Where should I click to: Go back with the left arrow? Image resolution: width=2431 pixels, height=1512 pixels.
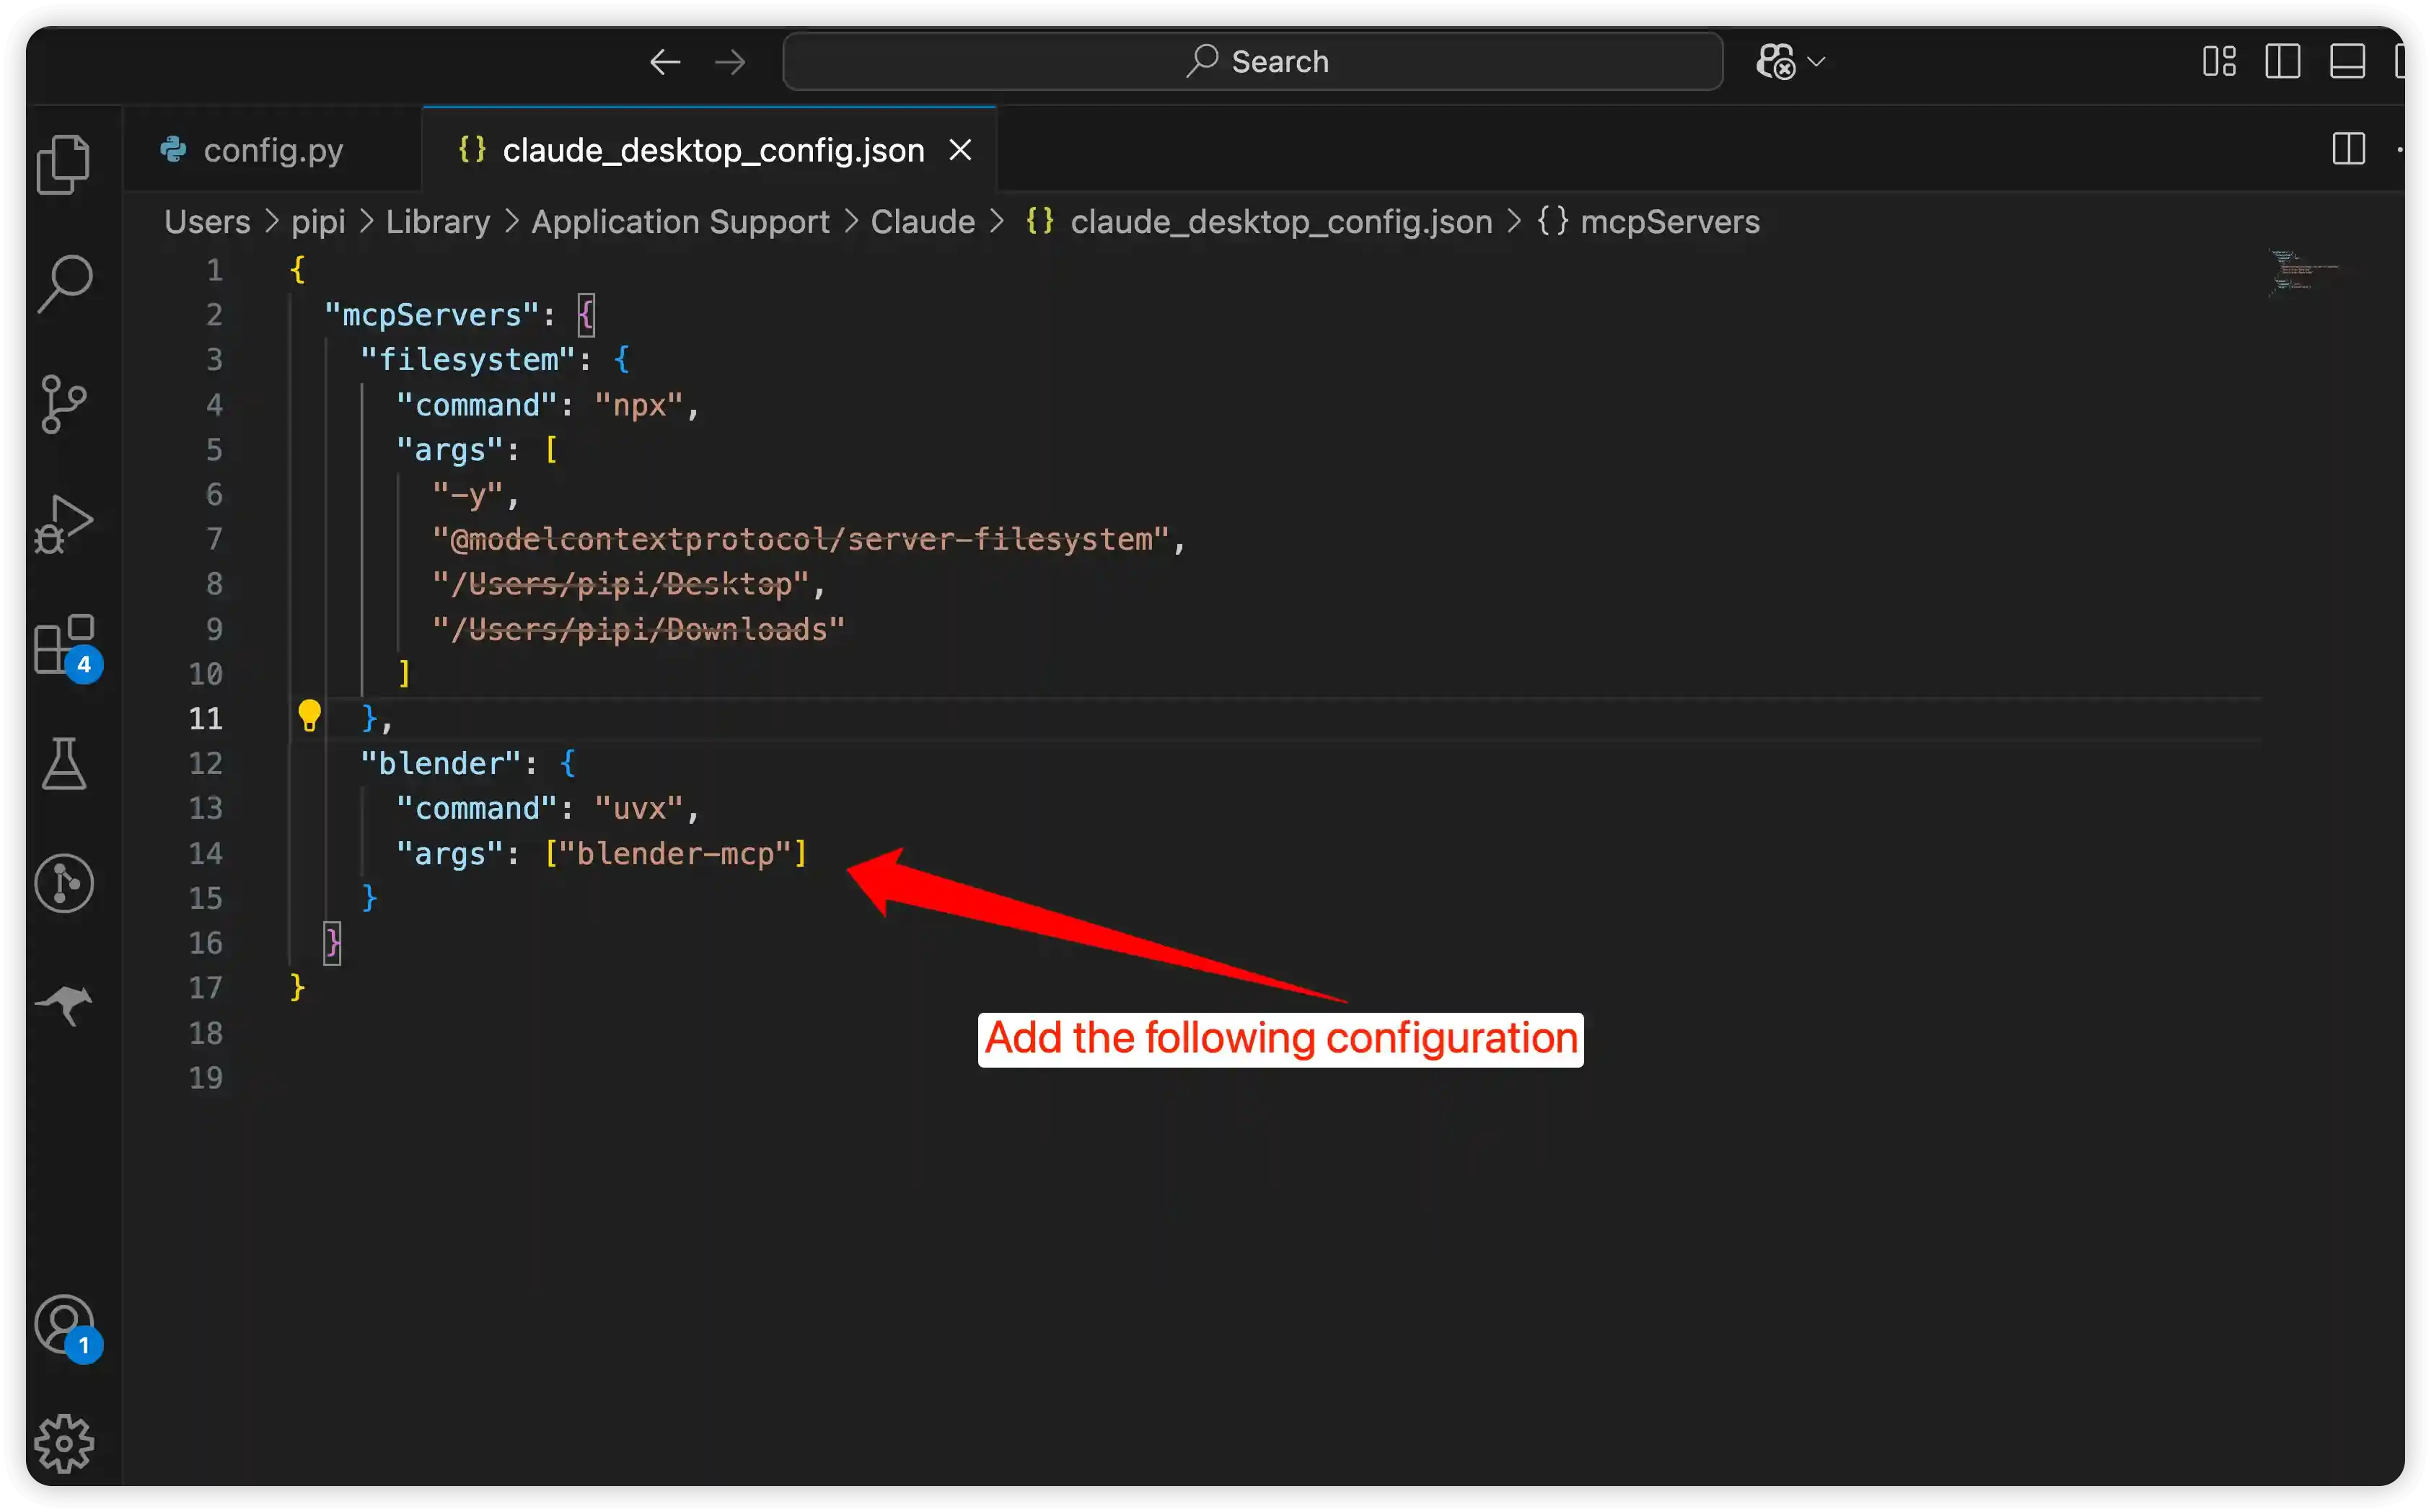(x=665, y=62)
